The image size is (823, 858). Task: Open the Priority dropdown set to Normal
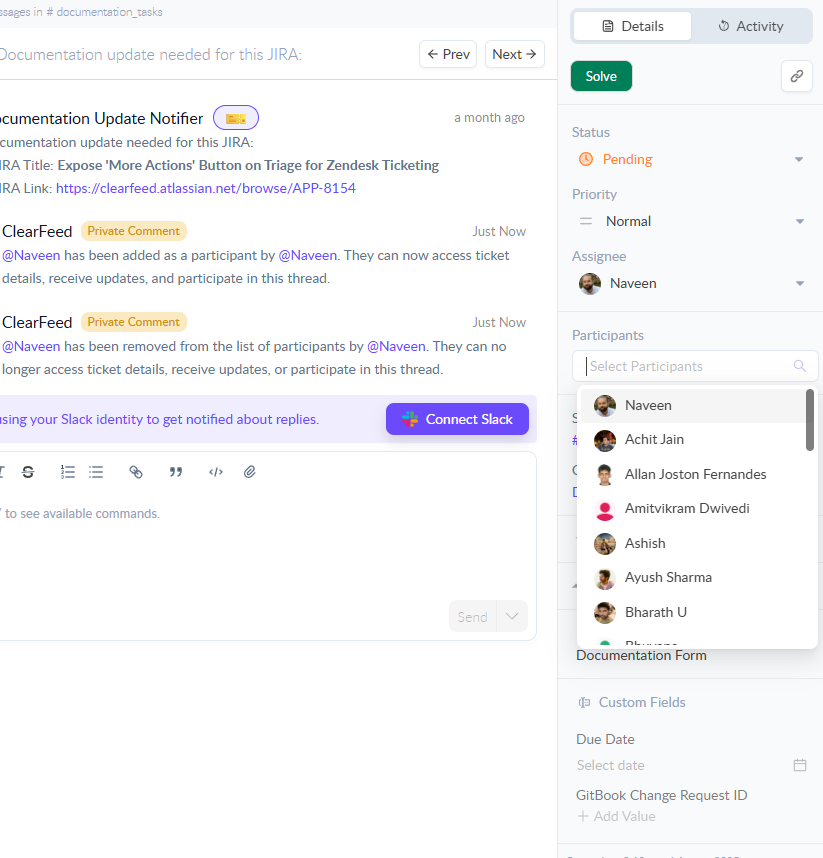tap(798, 221)
